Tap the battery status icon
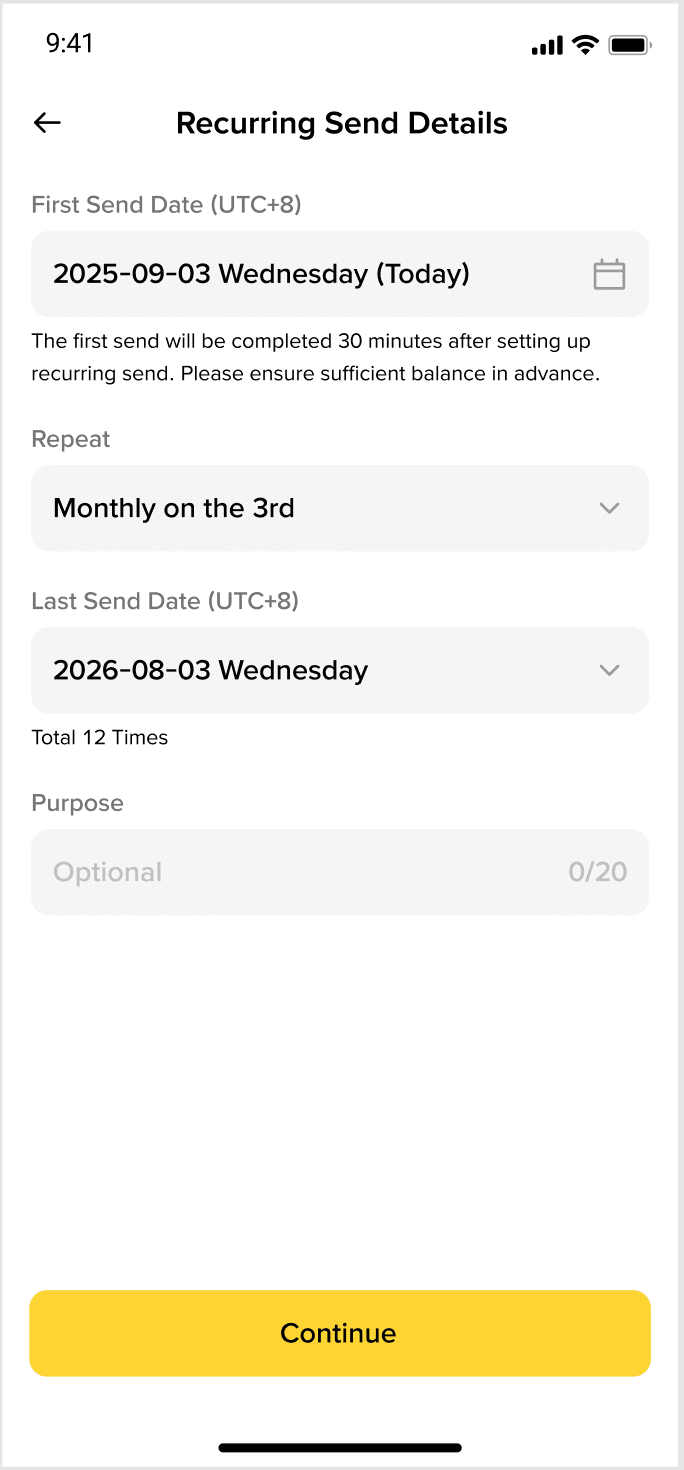The height and width of the screenshot is (1470, 684). pos(630,45)
